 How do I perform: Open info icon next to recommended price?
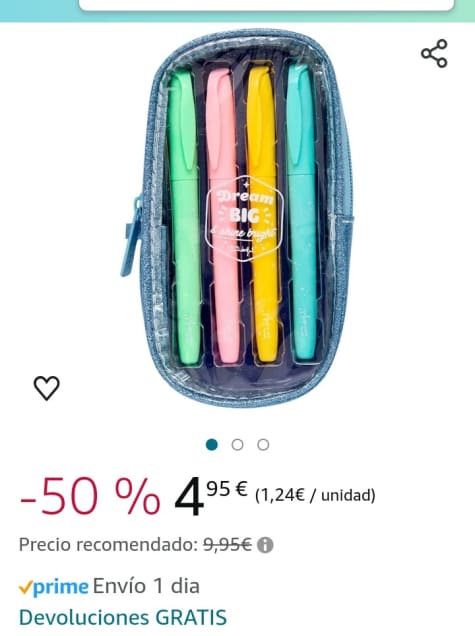click(x=265, y=545)
